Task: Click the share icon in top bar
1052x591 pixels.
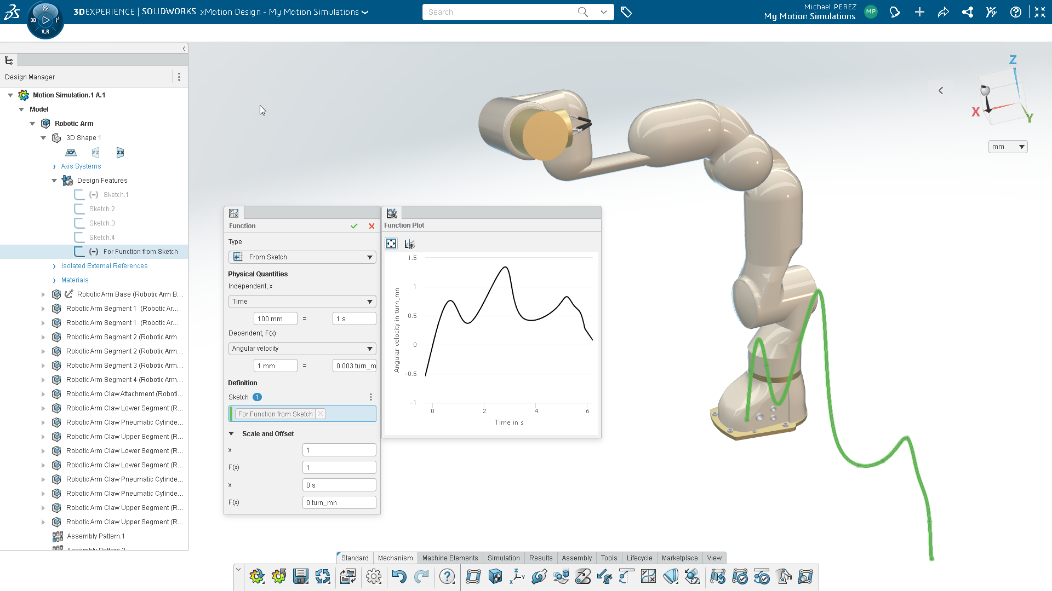Action: pos(943,12)
